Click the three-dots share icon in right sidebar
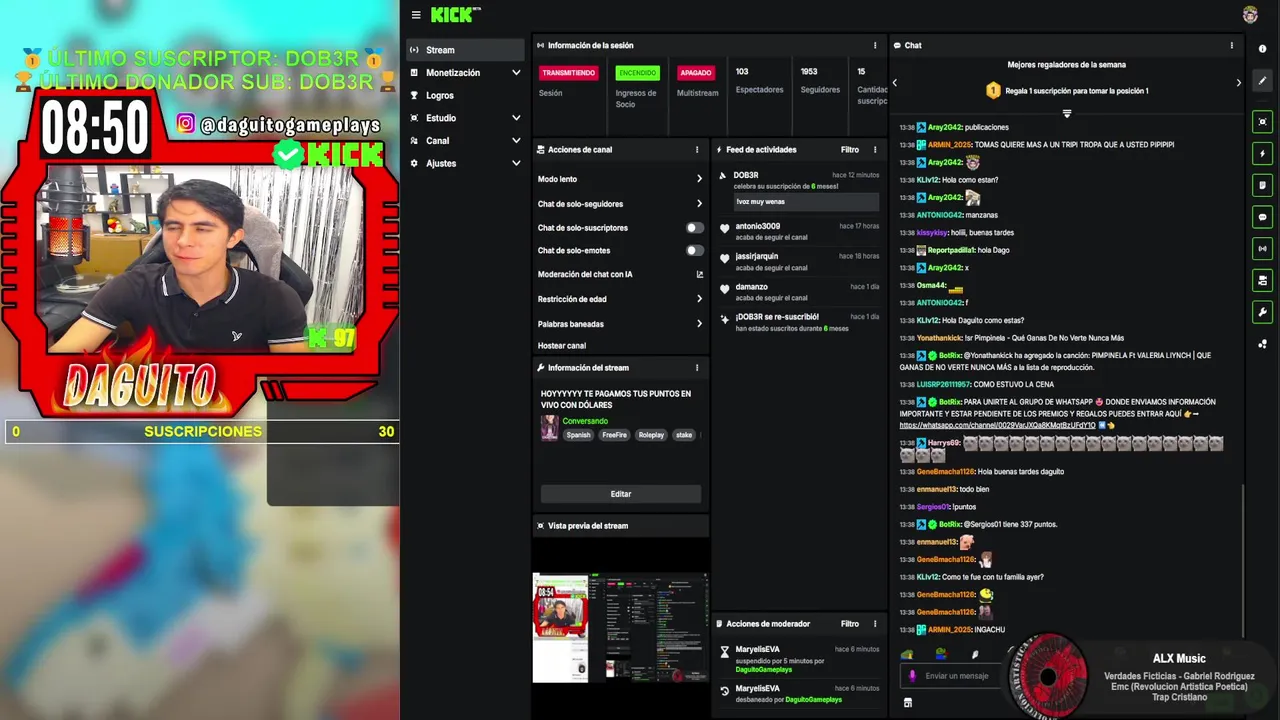 1262,344
